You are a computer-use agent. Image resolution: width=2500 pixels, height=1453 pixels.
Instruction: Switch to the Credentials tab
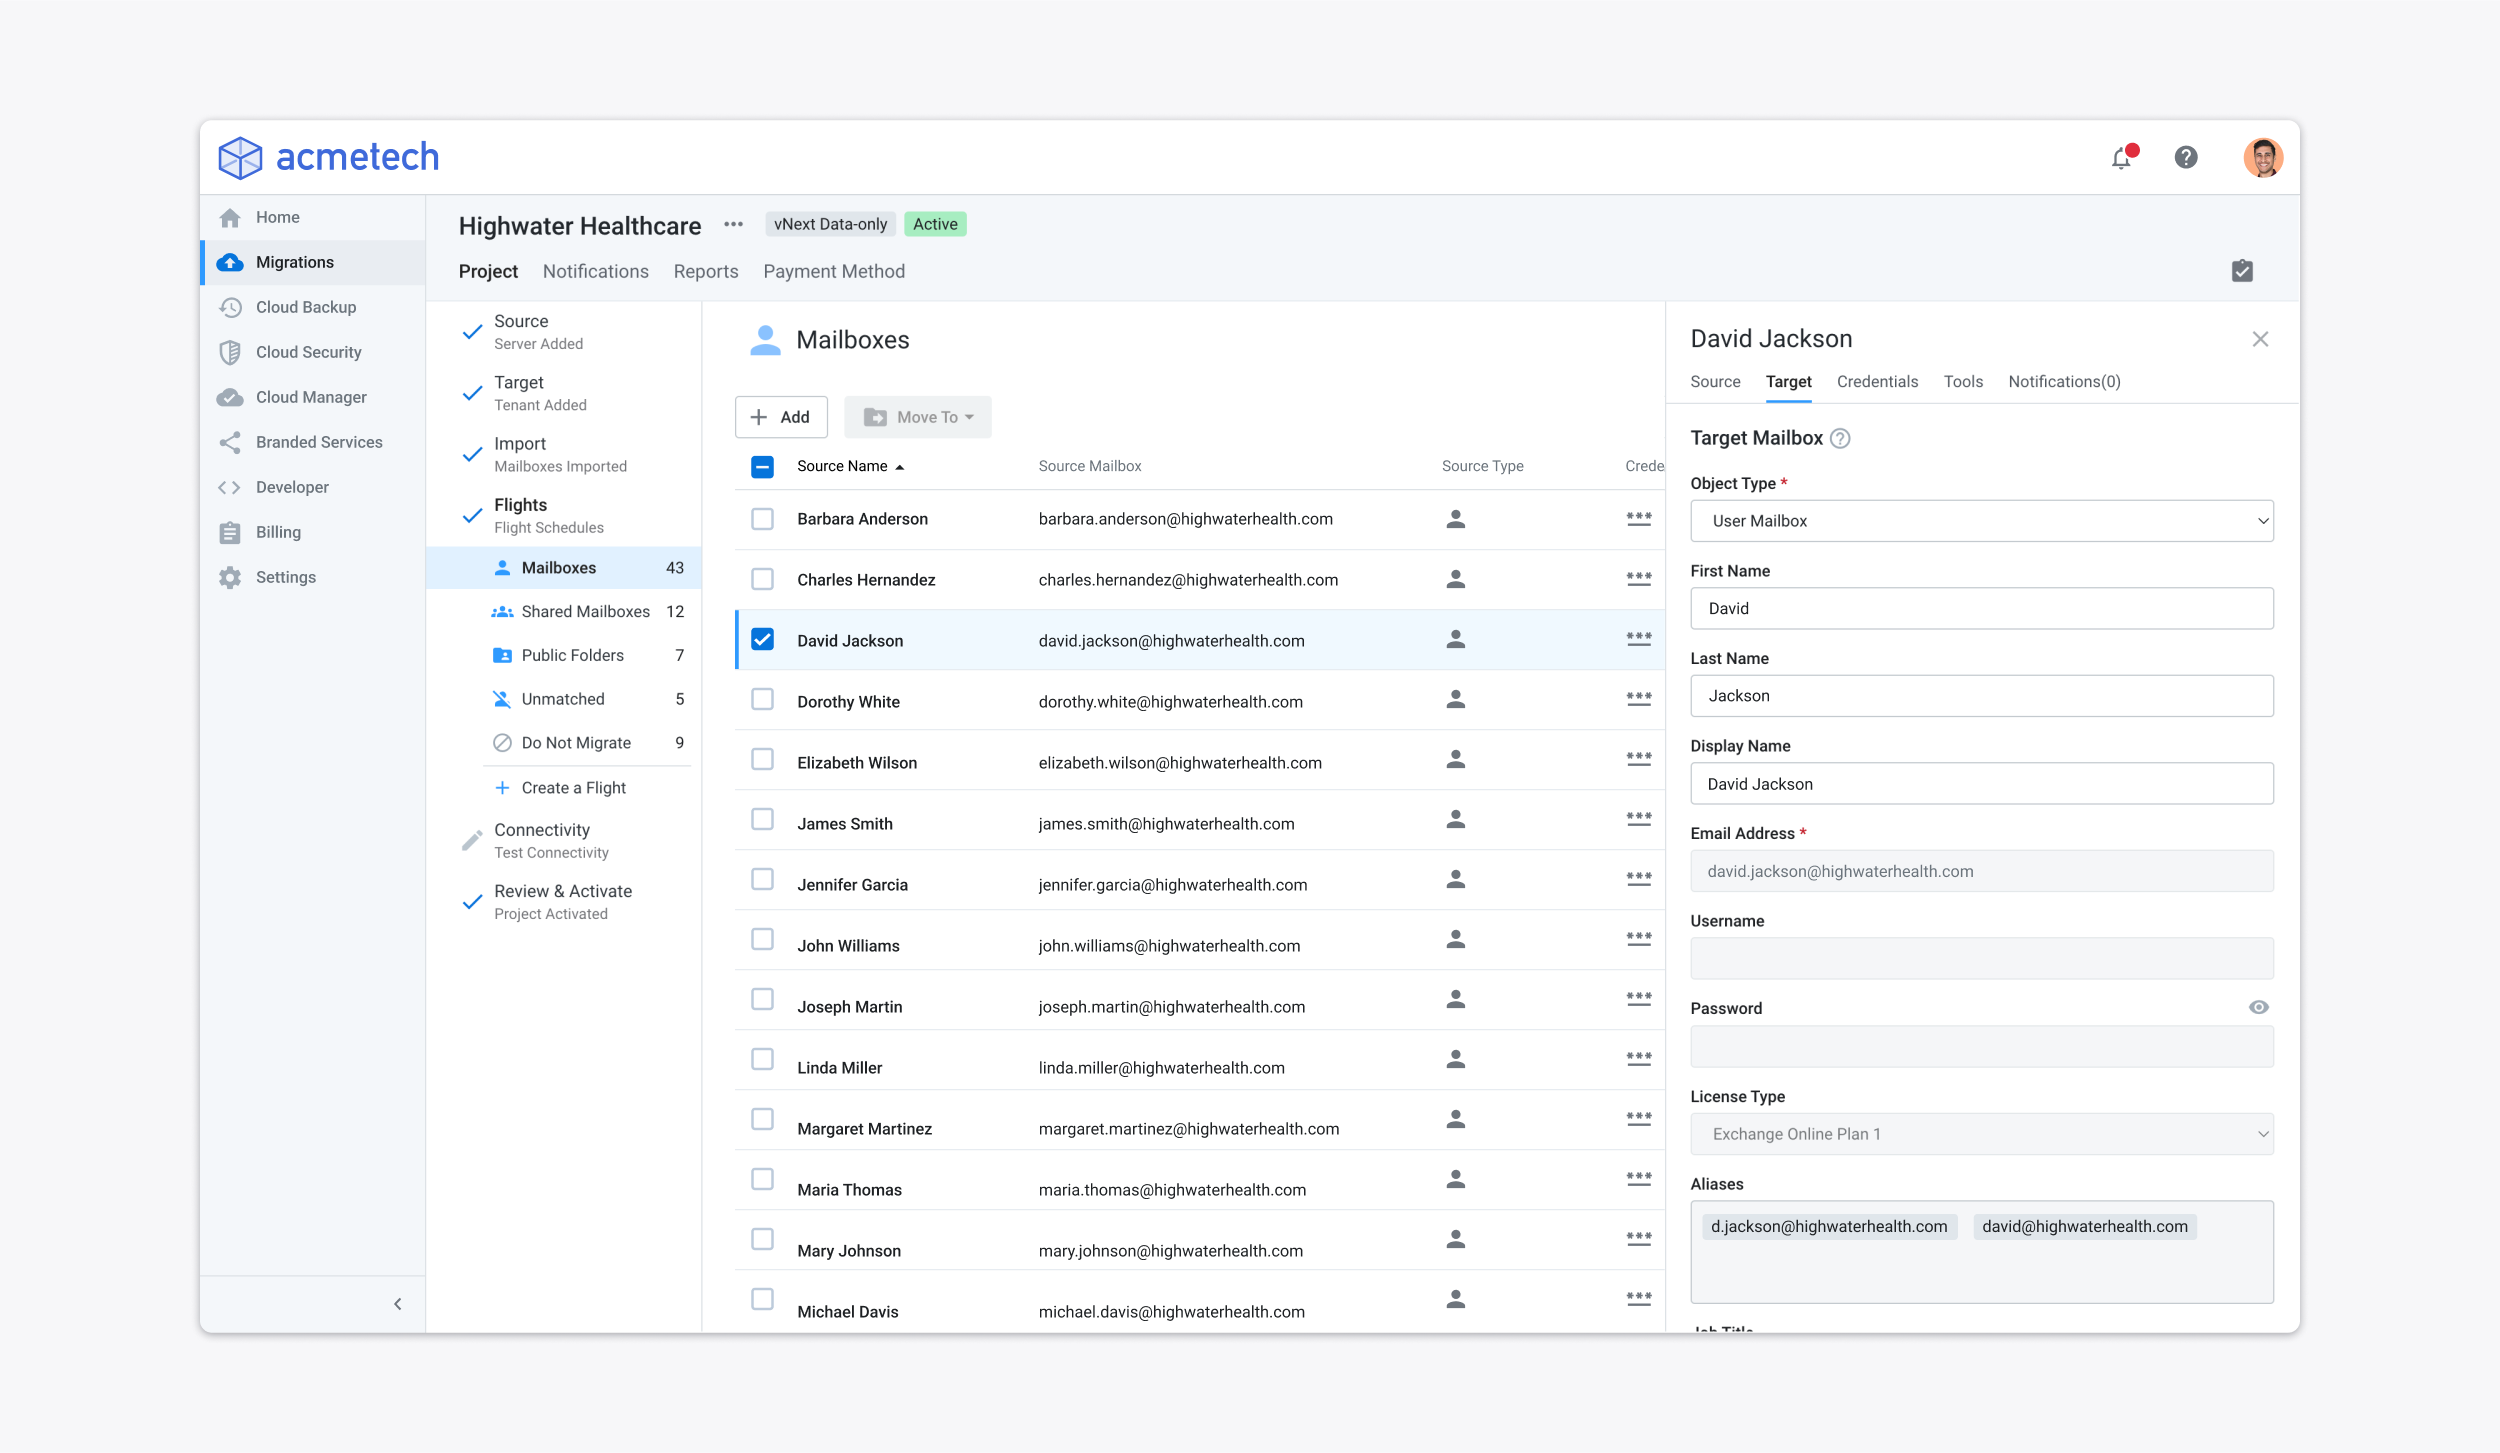(x=1877, y=381)
